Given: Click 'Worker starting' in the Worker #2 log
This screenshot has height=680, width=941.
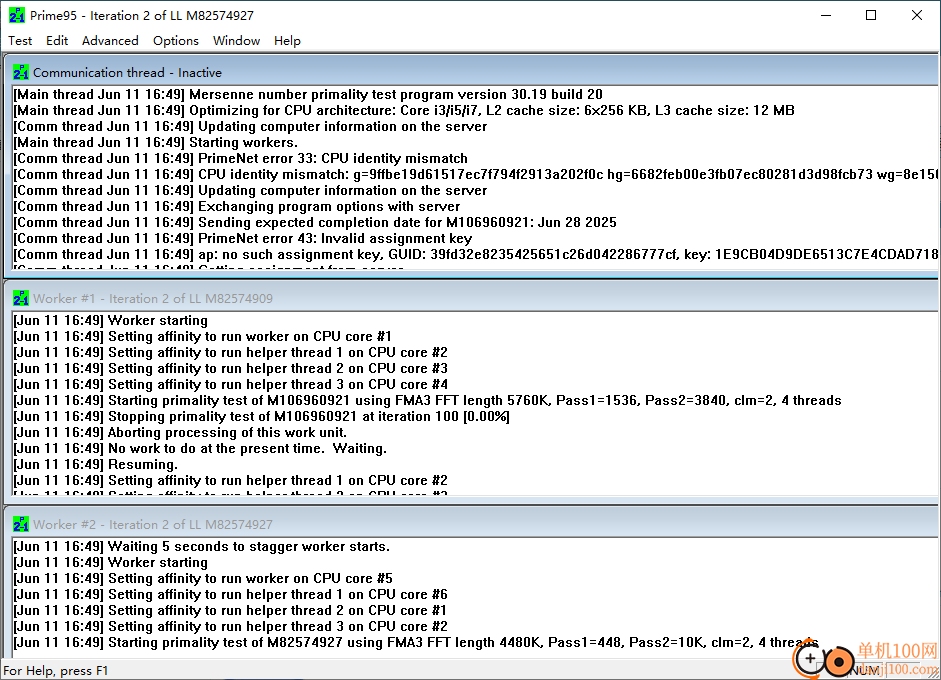Looking at the screenshot, I should tap(110, 563).
